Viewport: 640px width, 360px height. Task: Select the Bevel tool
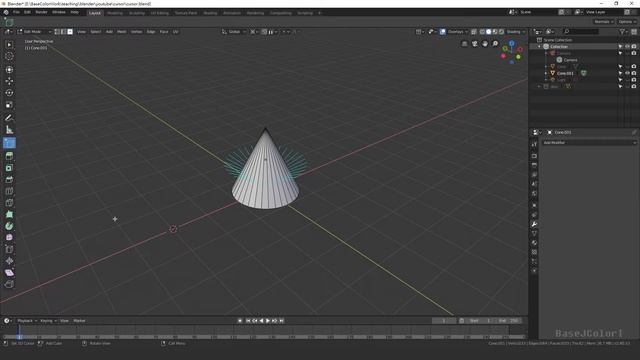click(9, 180)
